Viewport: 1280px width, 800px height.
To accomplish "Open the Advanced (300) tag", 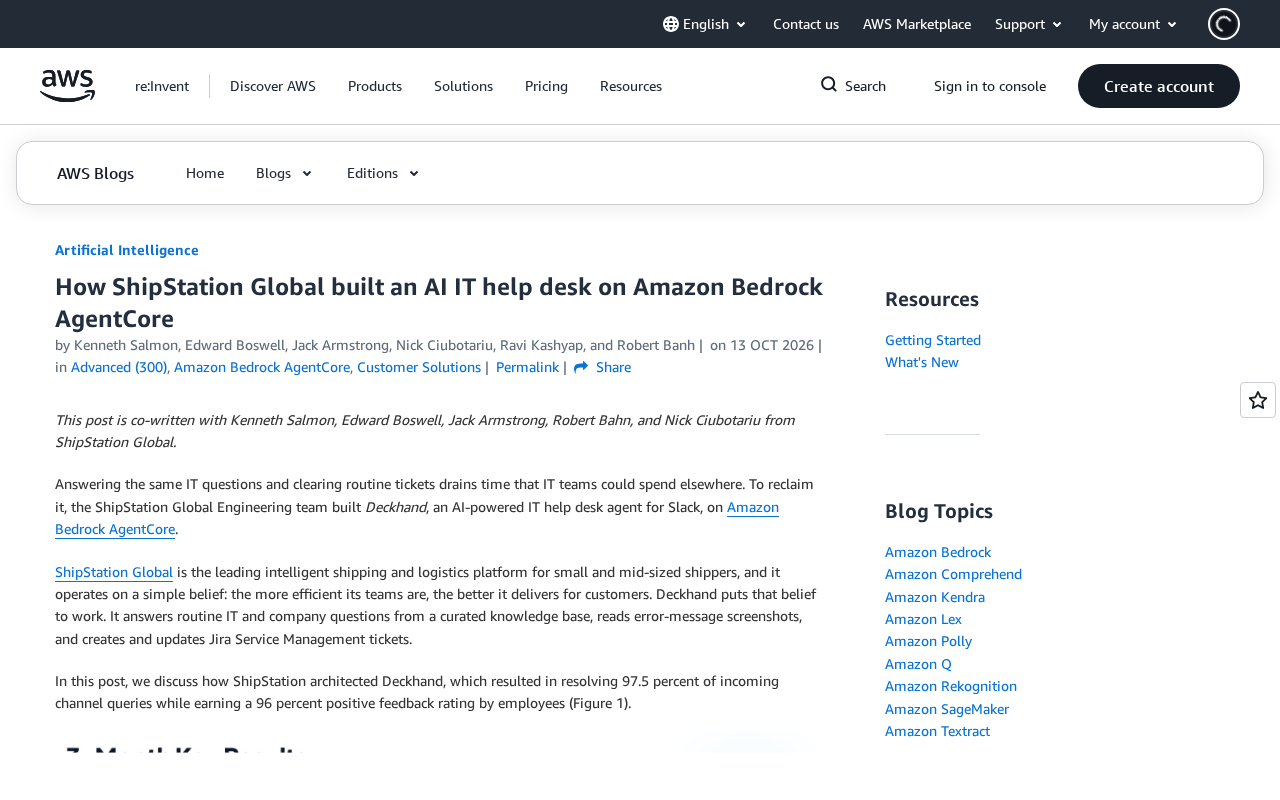I will click(x=119, y=367).
